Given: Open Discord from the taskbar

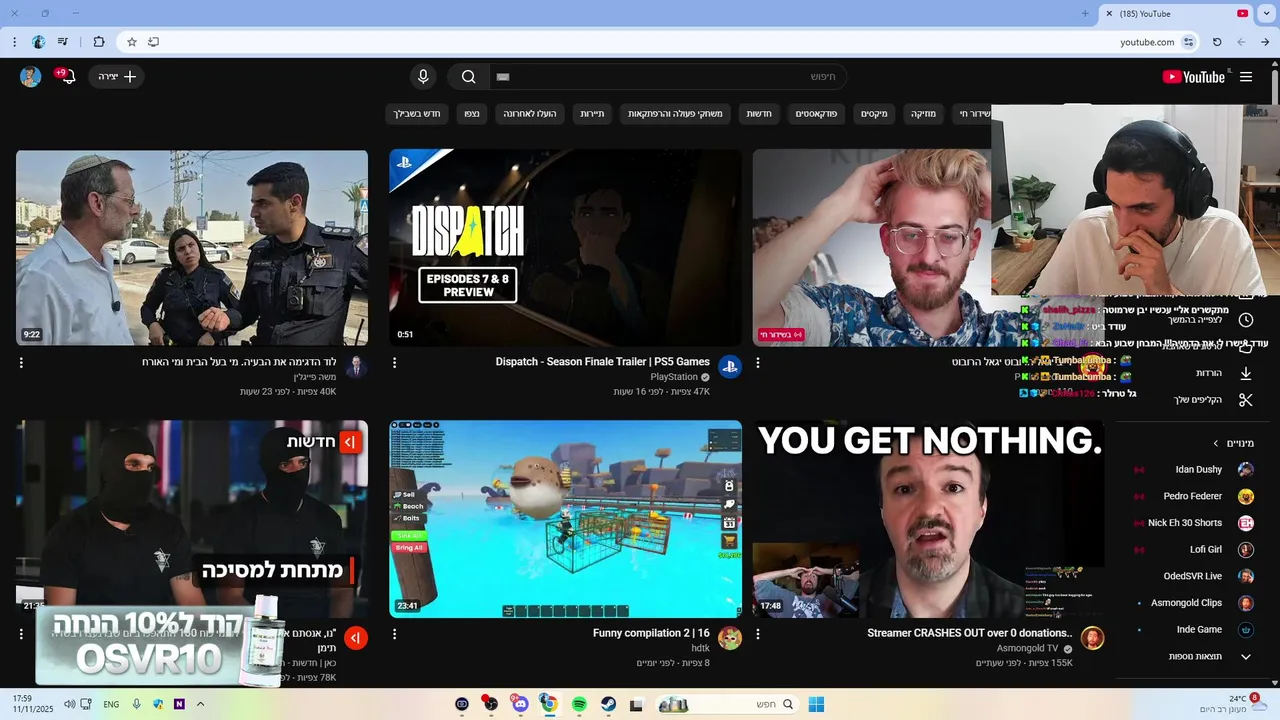Looking at the screenshot, I should point(520,704).
